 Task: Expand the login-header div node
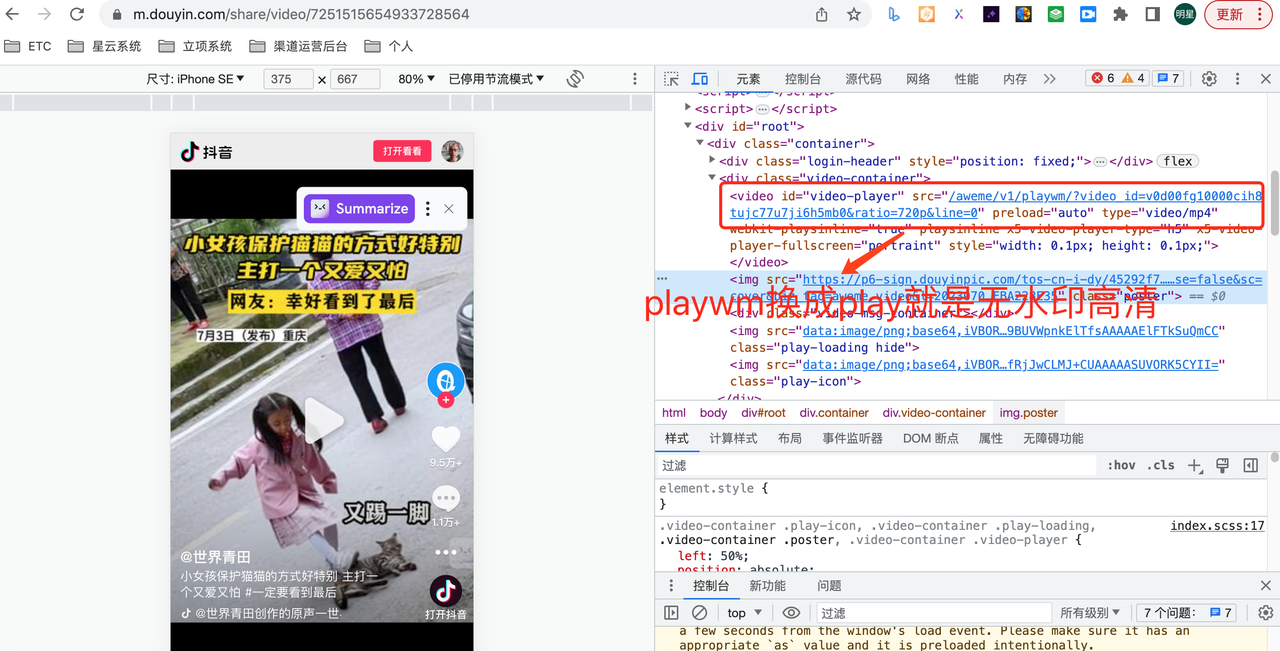click(x=712, y=160)
